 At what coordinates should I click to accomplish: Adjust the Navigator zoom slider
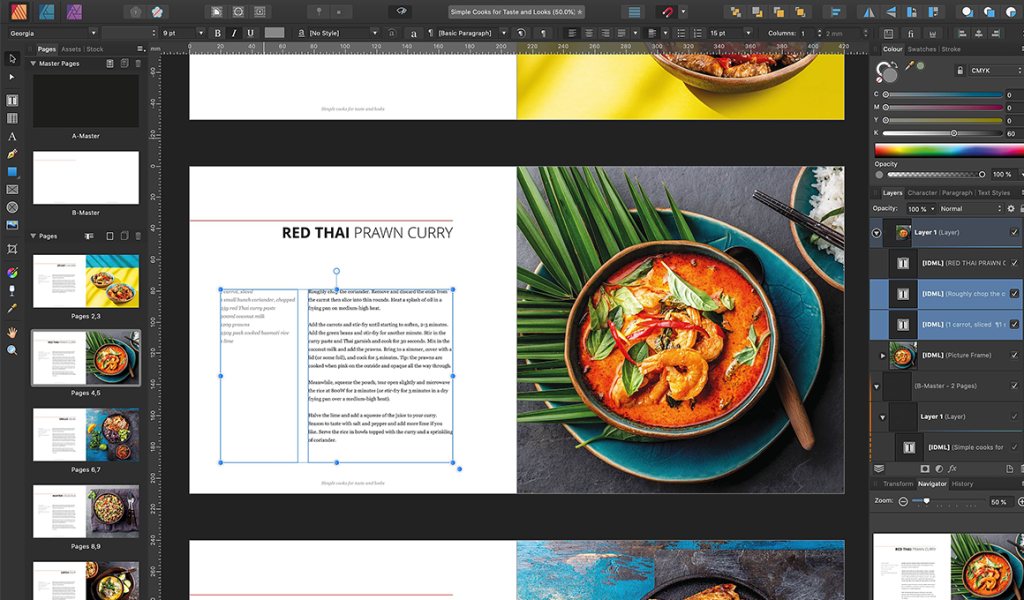tap(949, 501)
